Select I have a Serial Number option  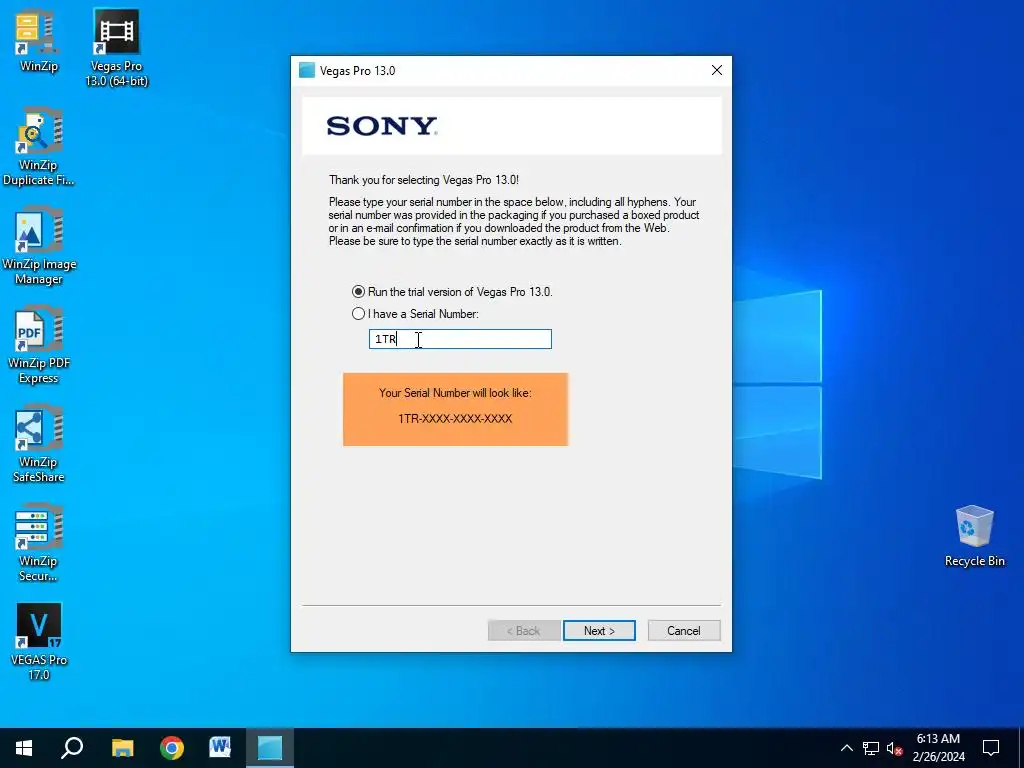[415, 314]
